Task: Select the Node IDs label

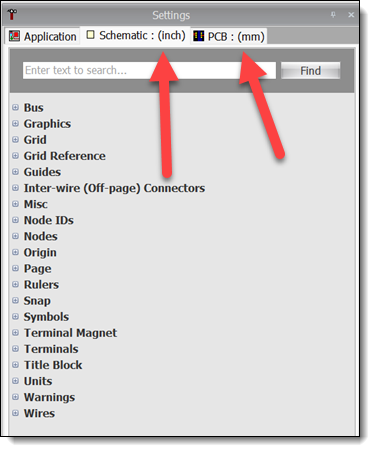Action: (x=49, y=220)
